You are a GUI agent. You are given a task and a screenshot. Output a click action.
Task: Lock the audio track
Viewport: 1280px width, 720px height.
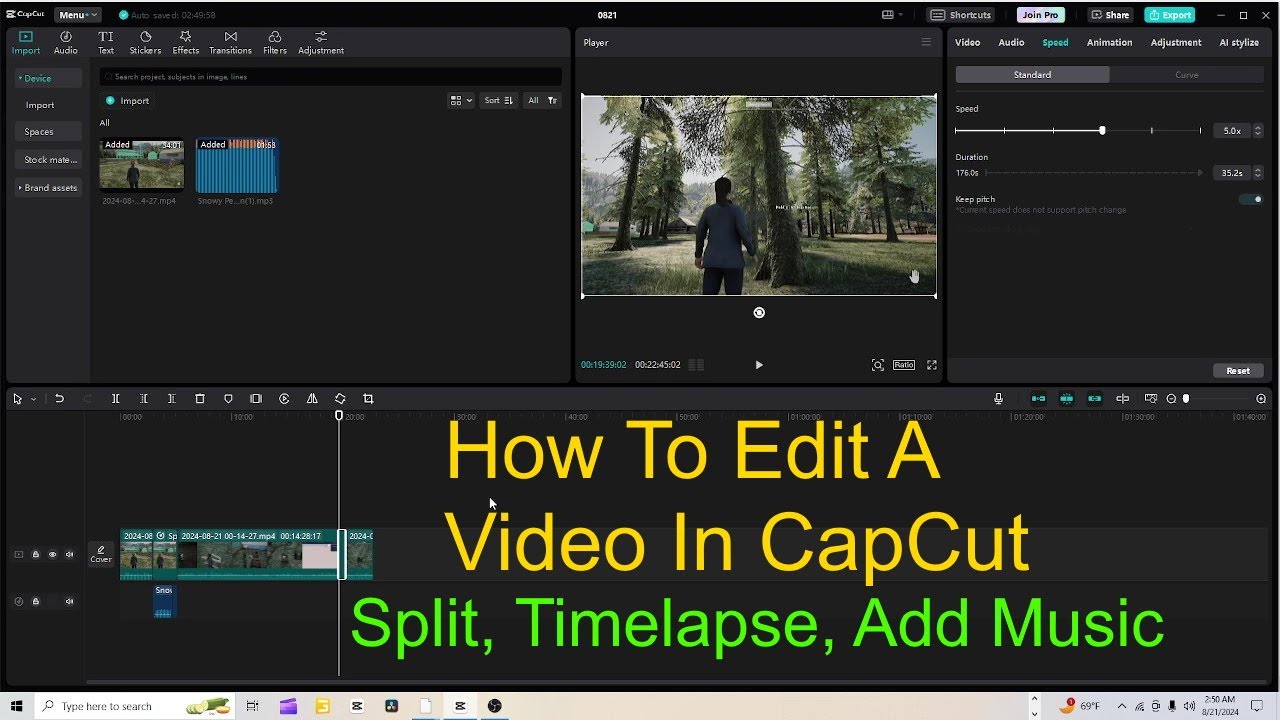point(36,601)
